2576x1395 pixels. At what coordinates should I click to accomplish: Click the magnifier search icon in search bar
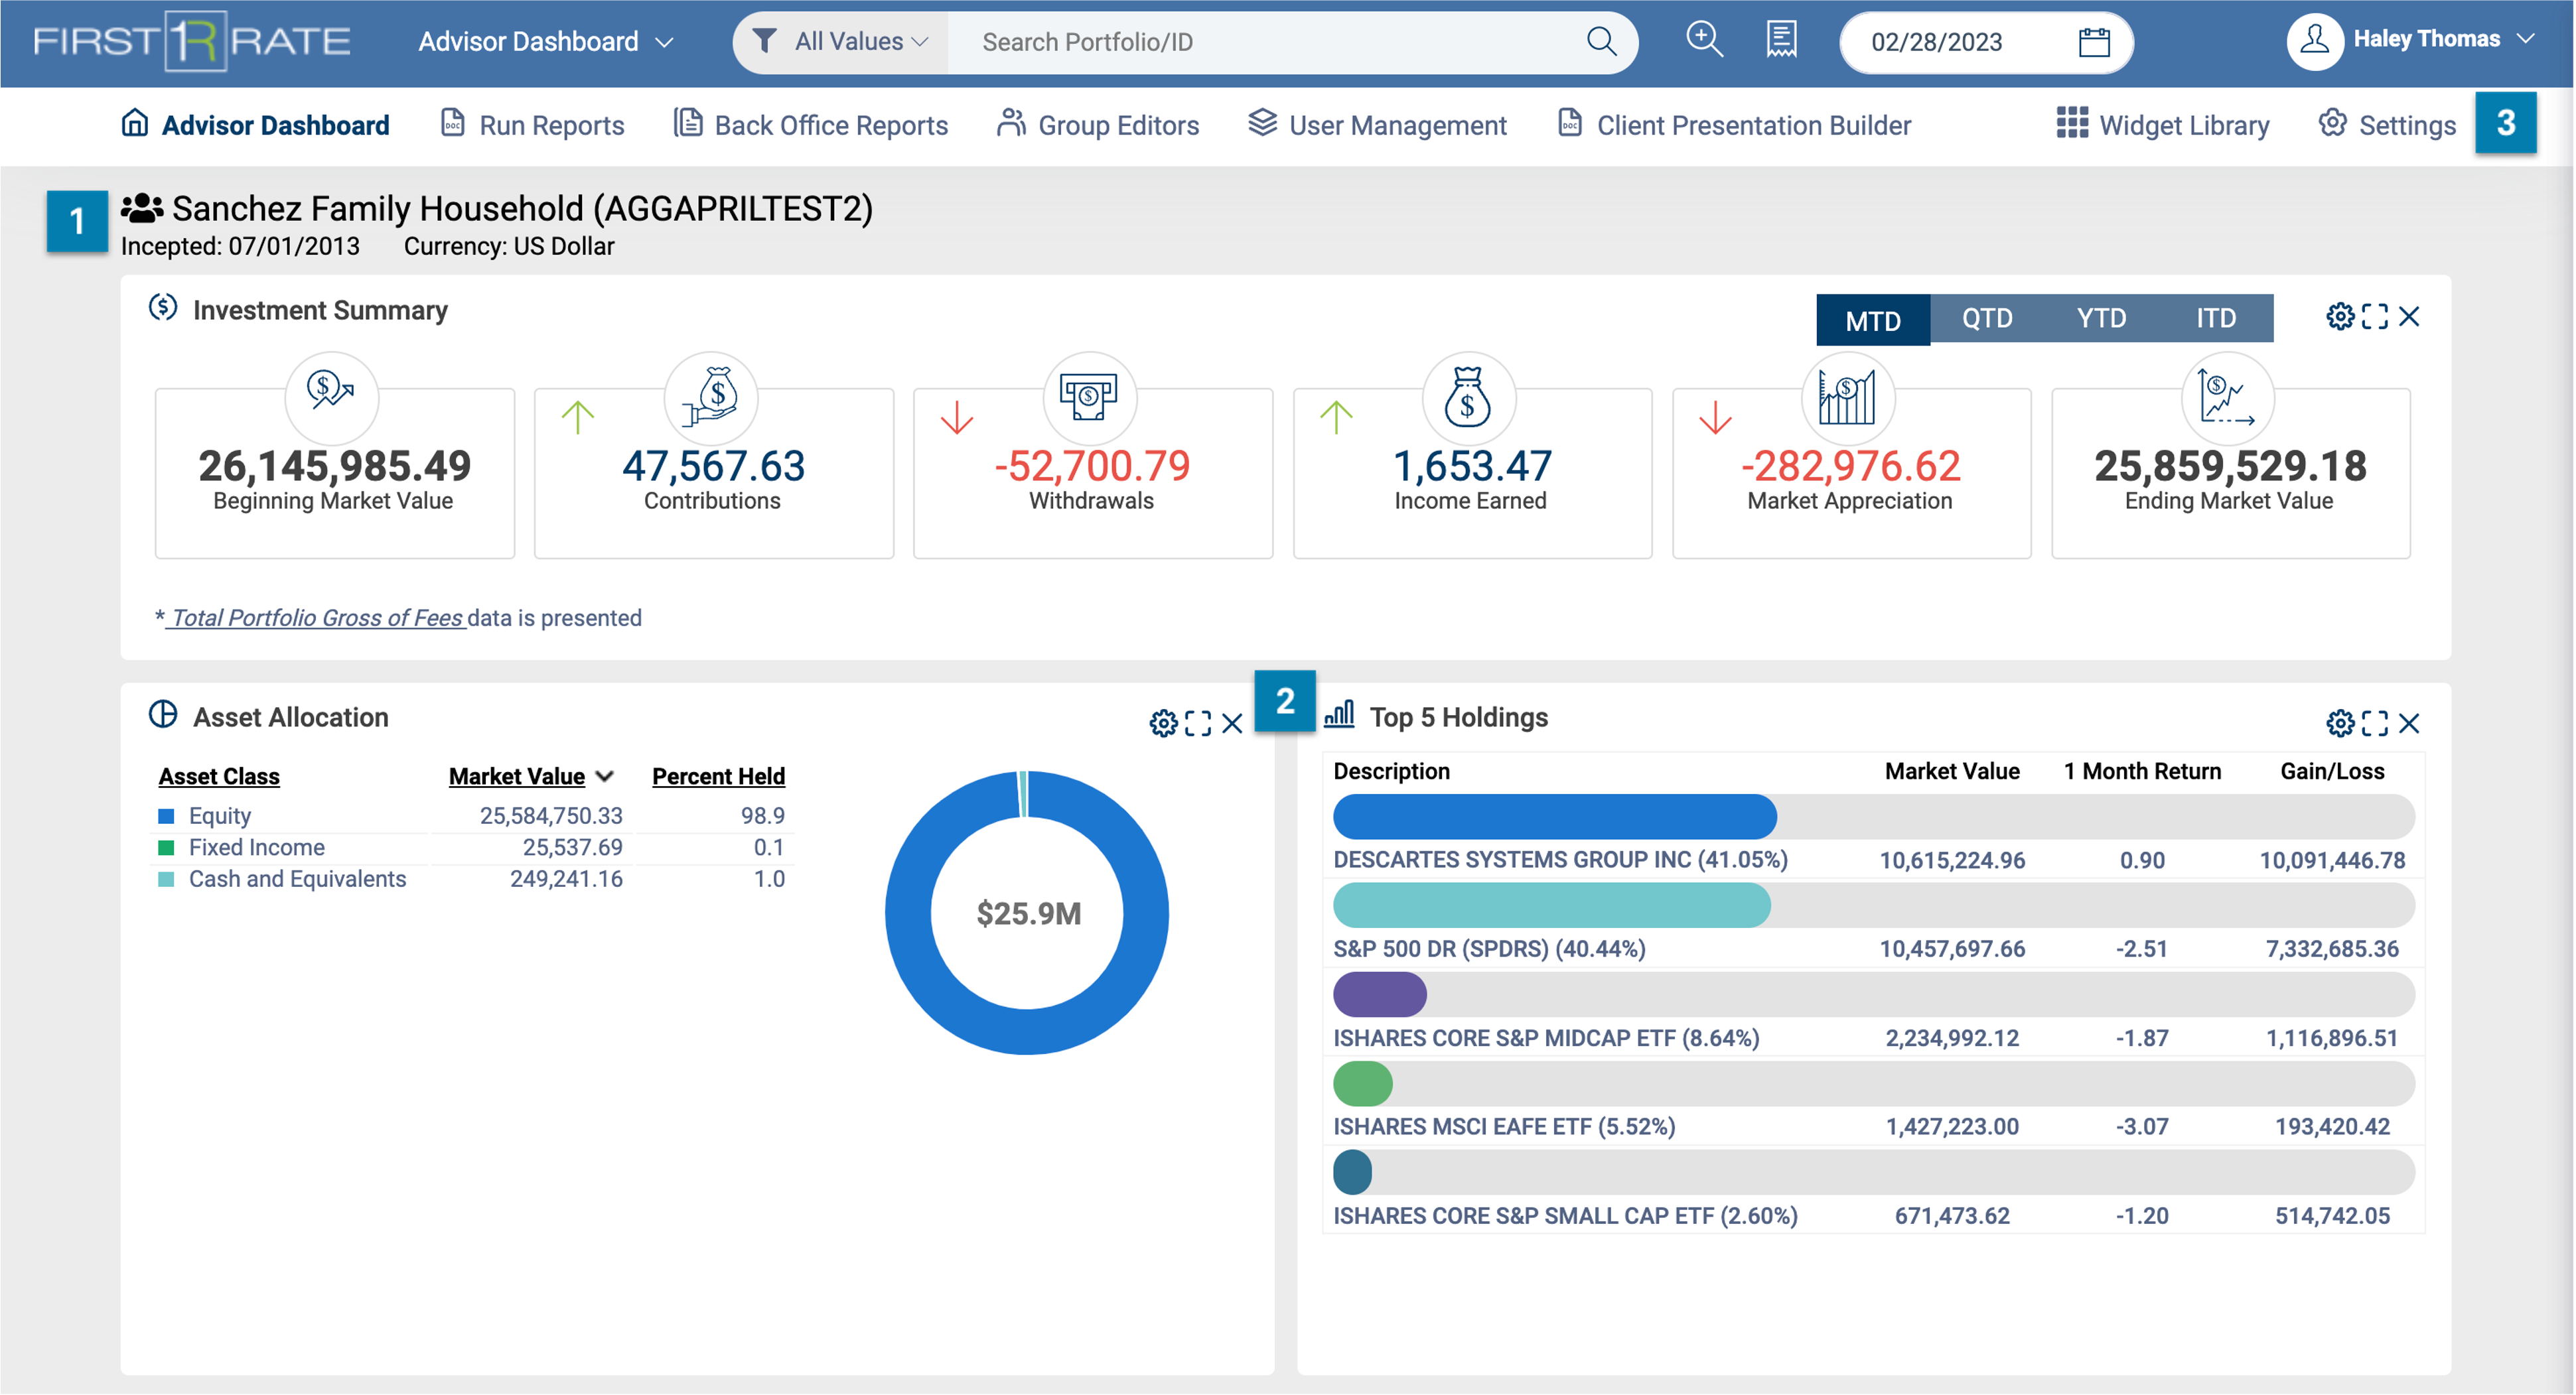(1601, 41)
